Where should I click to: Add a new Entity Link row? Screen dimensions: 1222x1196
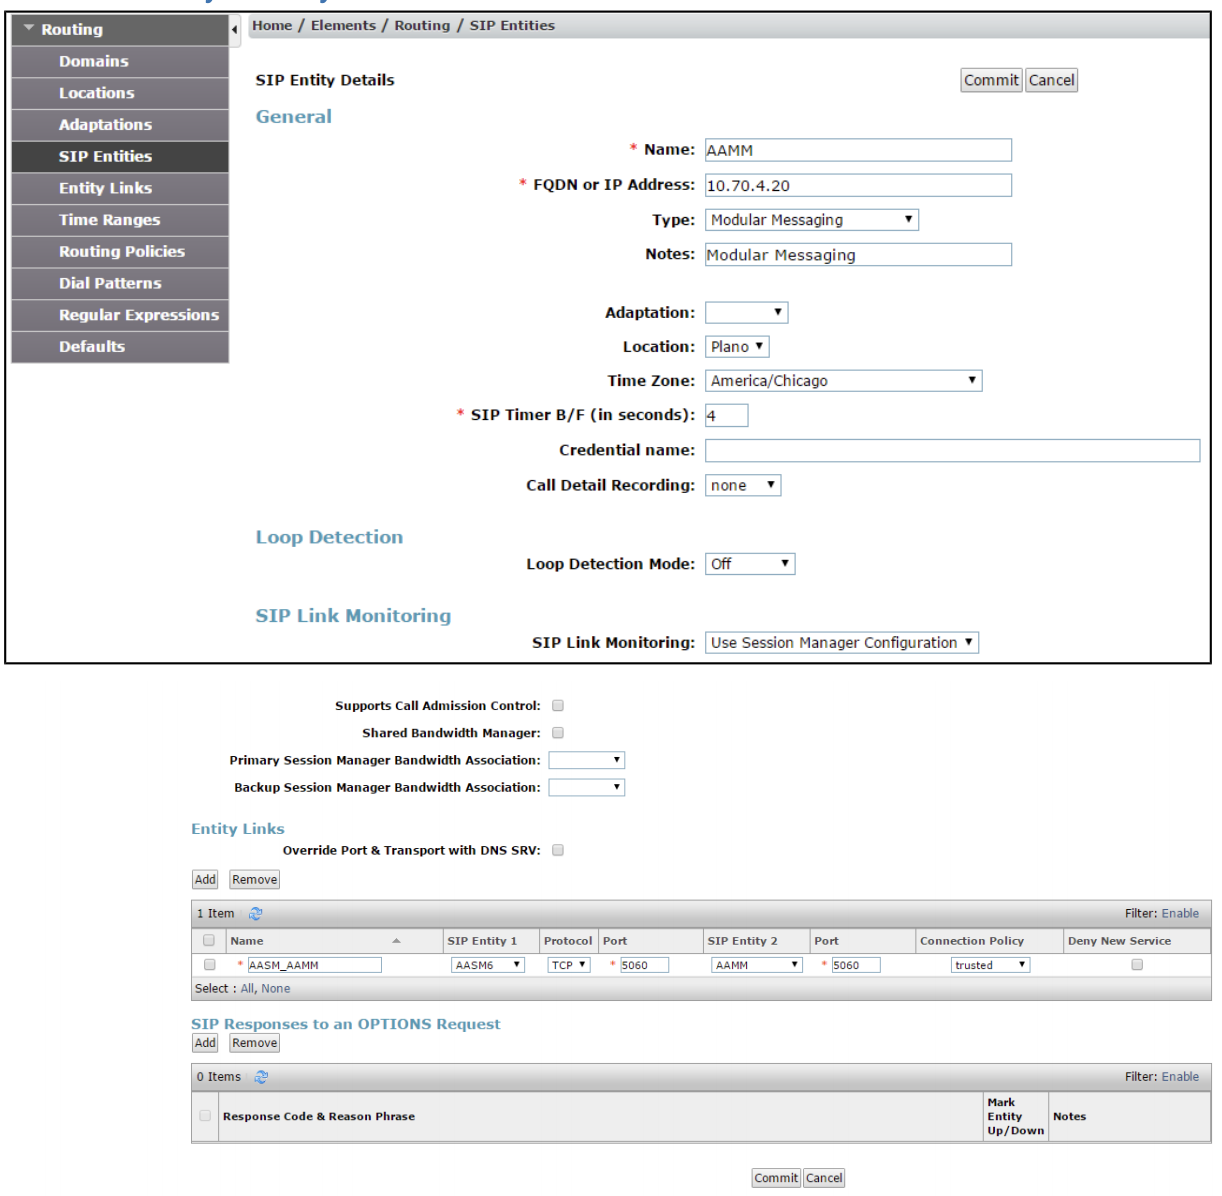(205, 879)
